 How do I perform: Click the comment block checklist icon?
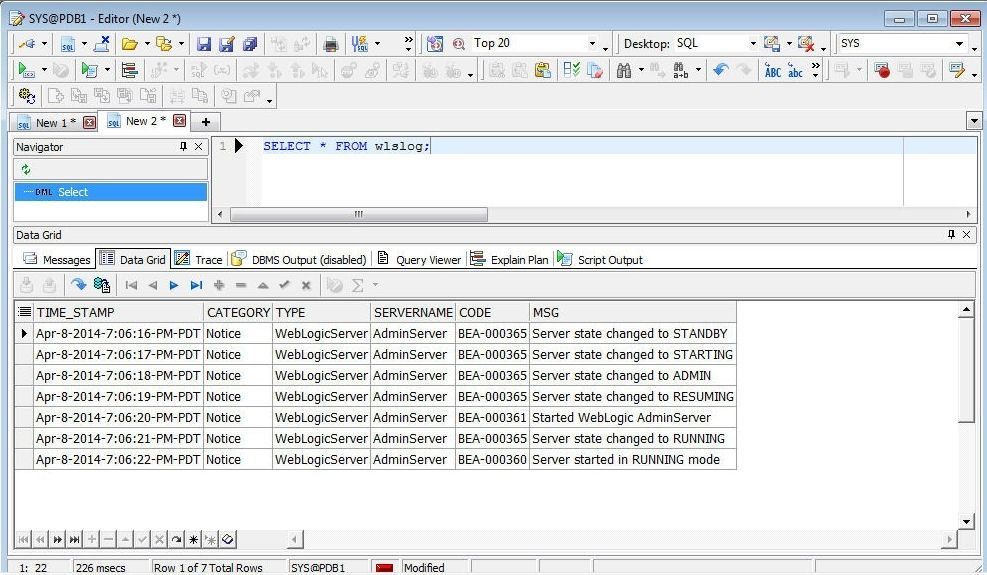pos(572,70)
